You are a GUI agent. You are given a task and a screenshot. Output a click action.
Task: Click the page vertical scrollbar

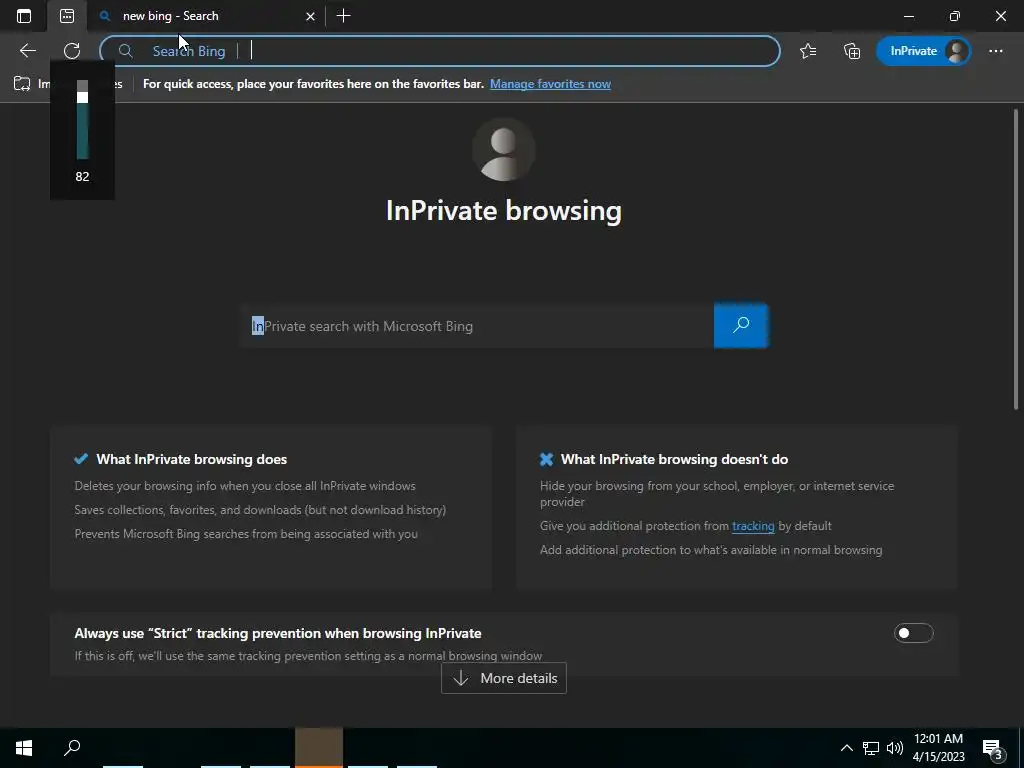point(1016,259)
